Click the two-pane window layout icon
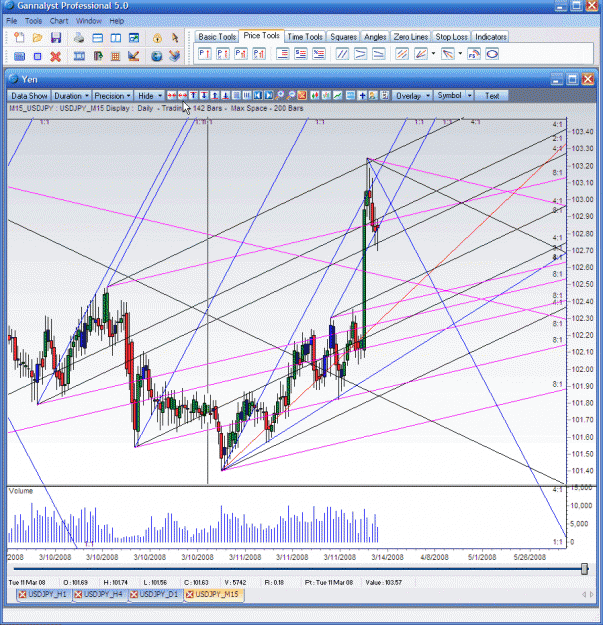 click(x=116, y=38)
